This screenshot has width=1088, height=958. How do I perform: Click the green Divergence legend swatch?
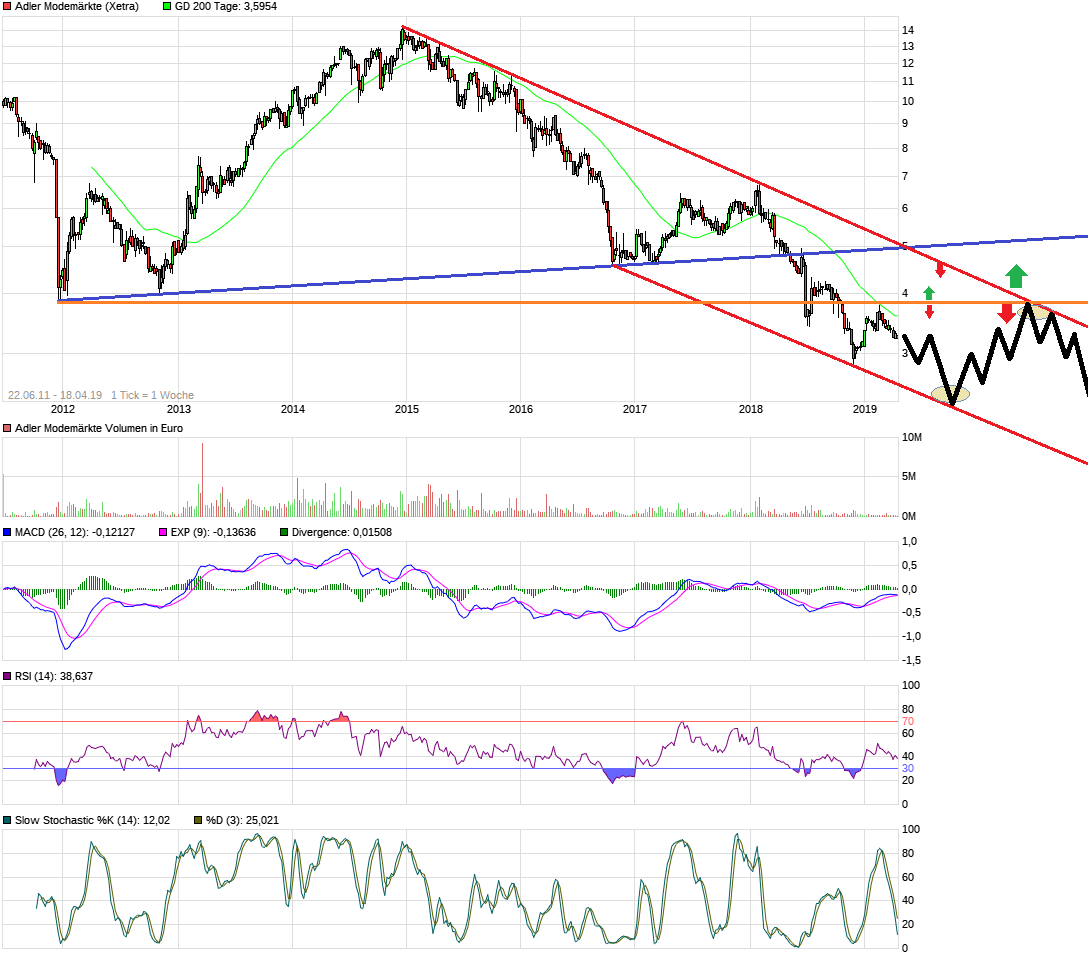284,532
